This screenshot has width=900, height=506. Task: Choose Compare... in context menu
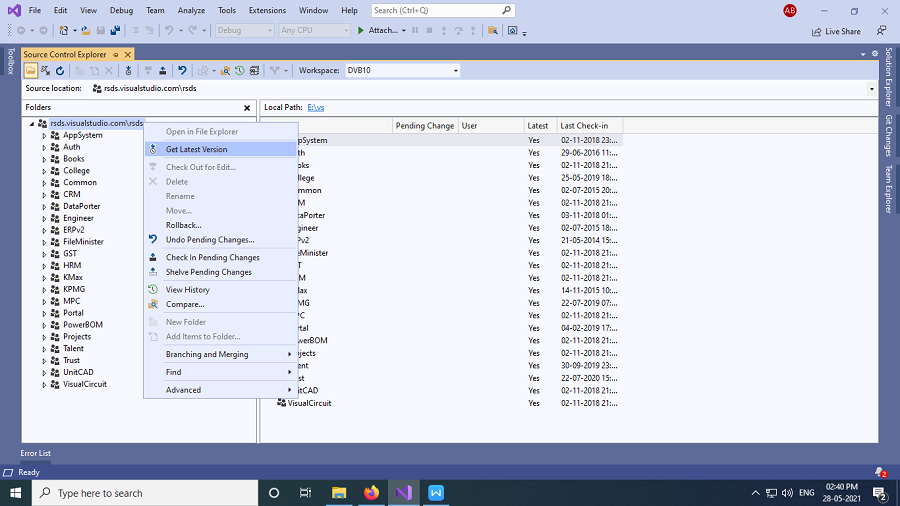pos(221,304)
